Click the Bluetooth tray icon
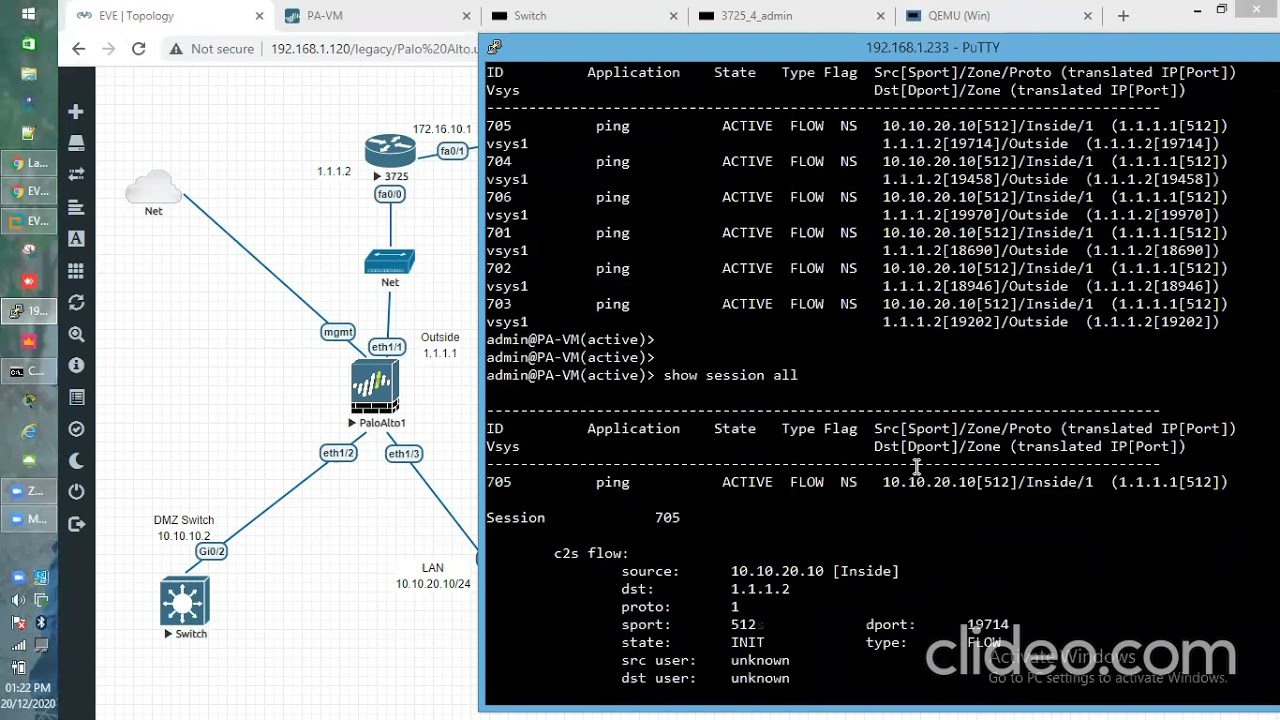 (x=41, y=623)
